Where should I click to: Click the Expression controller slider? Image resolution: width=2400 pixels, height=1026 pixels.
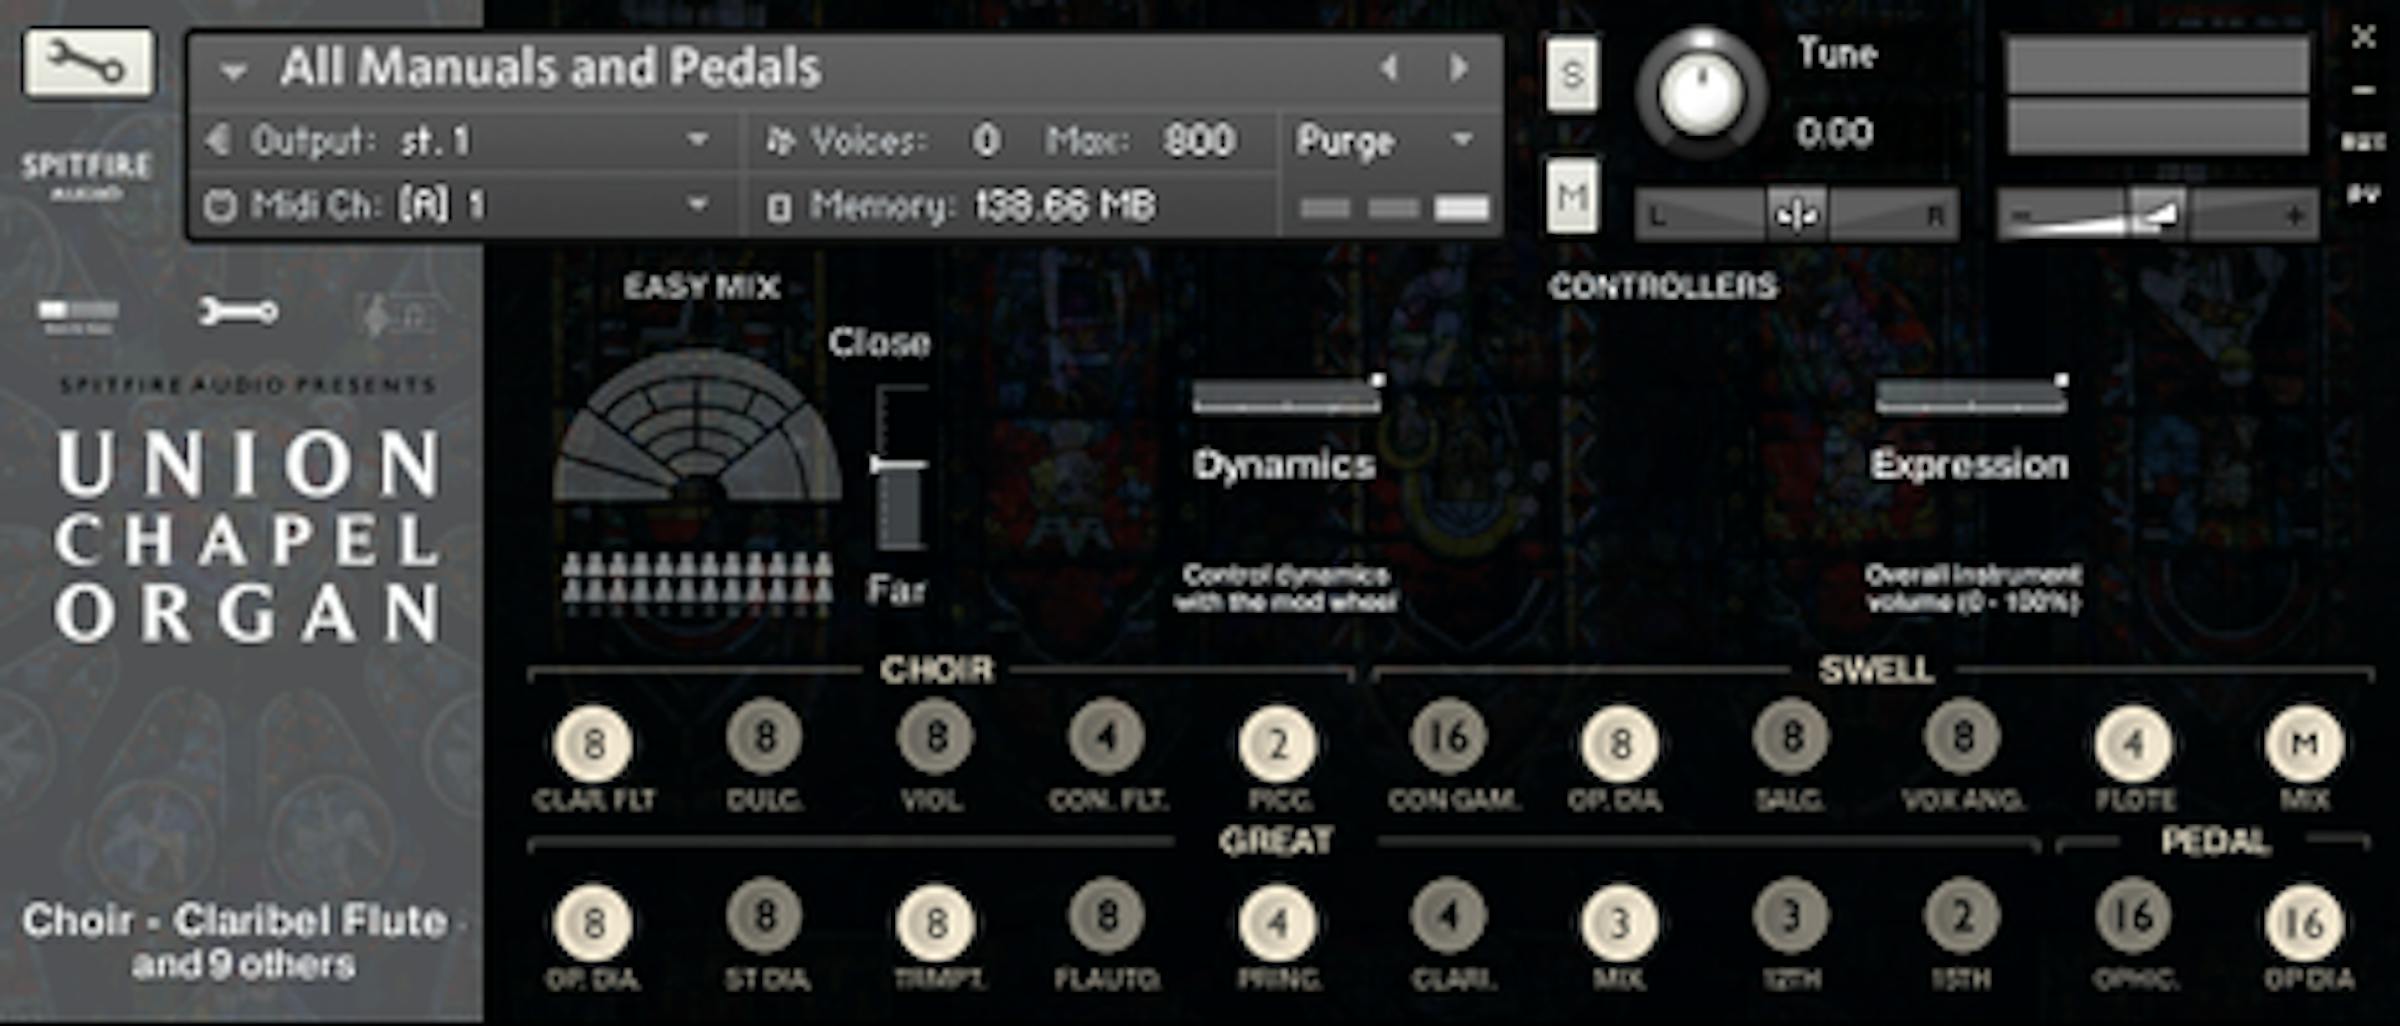(1972, 395)
